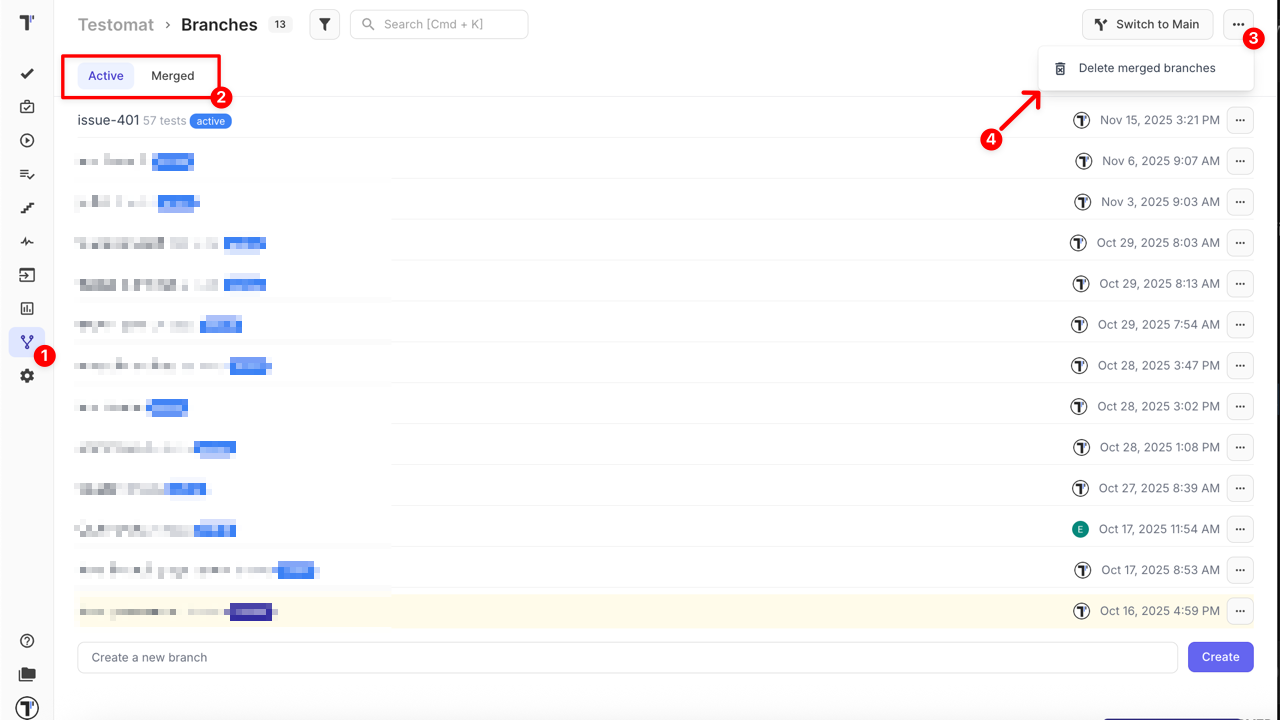
Task: Open the issue-401 branch link
Action: point(108,121)
